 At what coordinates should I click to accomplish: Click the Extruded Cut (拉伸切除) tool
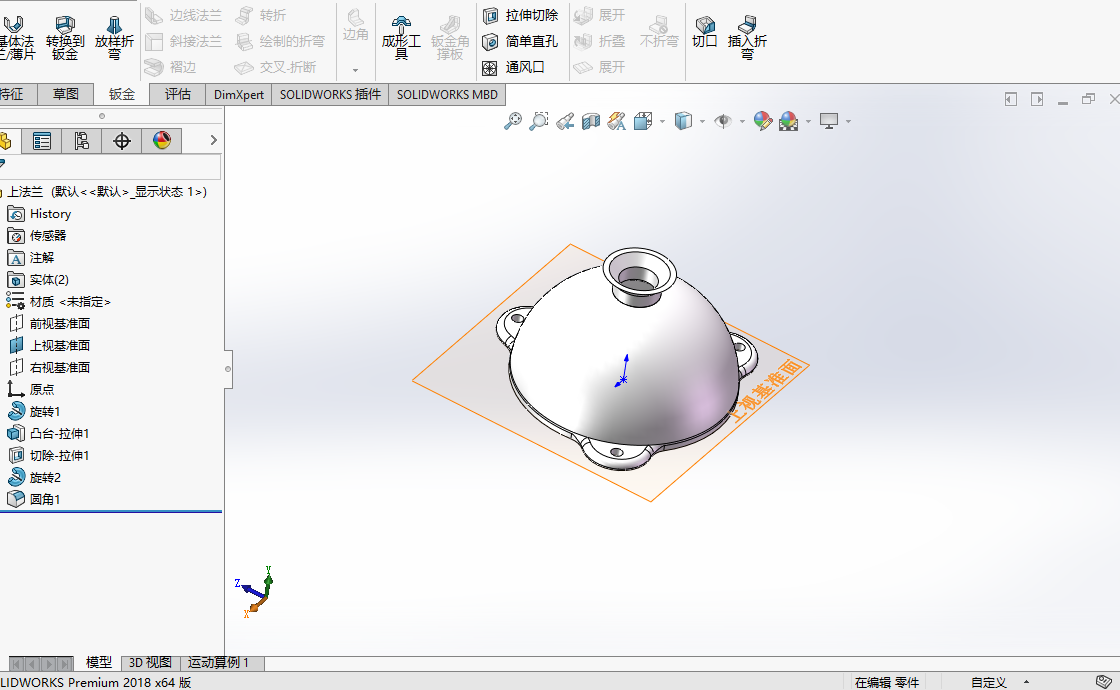(x=521, y=15)
